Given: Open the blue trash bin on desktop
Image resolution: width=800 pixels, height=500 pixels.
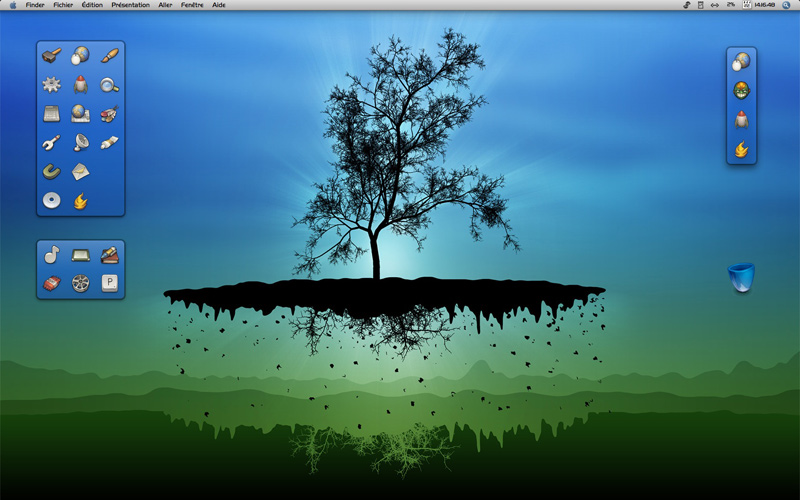Looking at the screenshot, I should click(741, 277).
